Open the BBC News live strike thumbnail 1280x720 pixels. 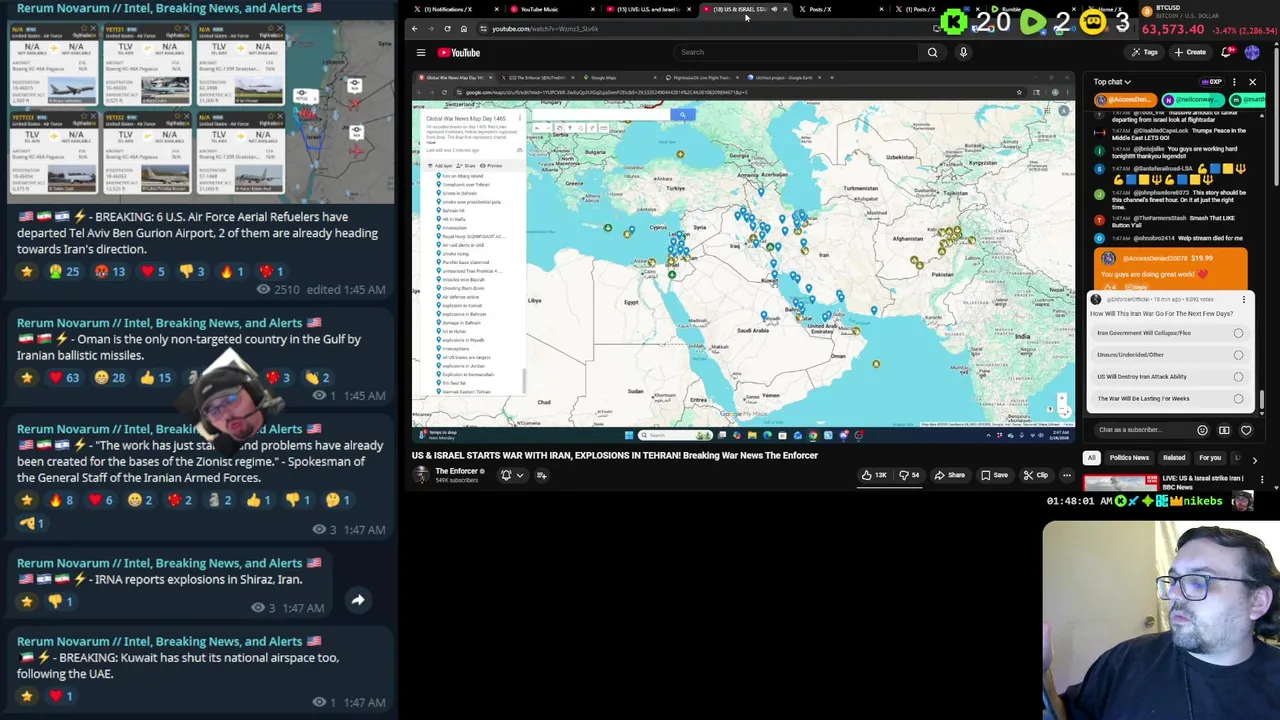click(1120, 482)
